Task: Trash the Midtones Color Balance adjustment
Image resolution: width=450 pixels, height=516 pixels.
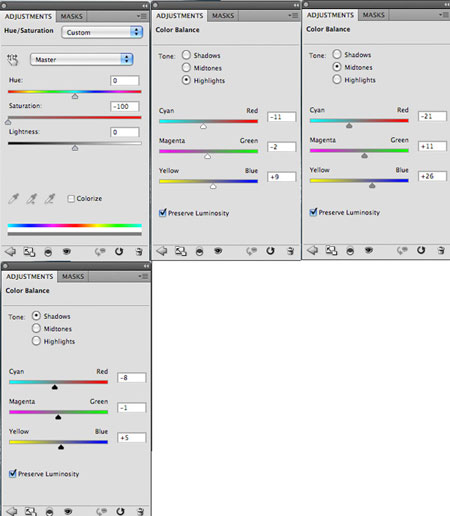Action: tap(441, 250)
